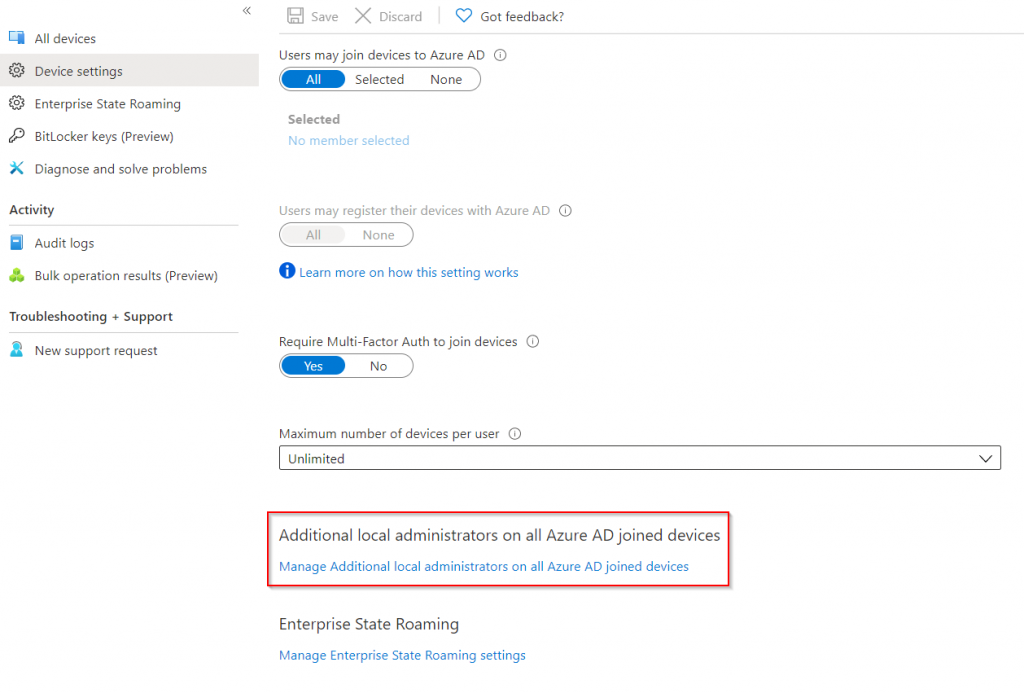Set join devices to None
The image size is (1024, 693).
tap(446, 79)
